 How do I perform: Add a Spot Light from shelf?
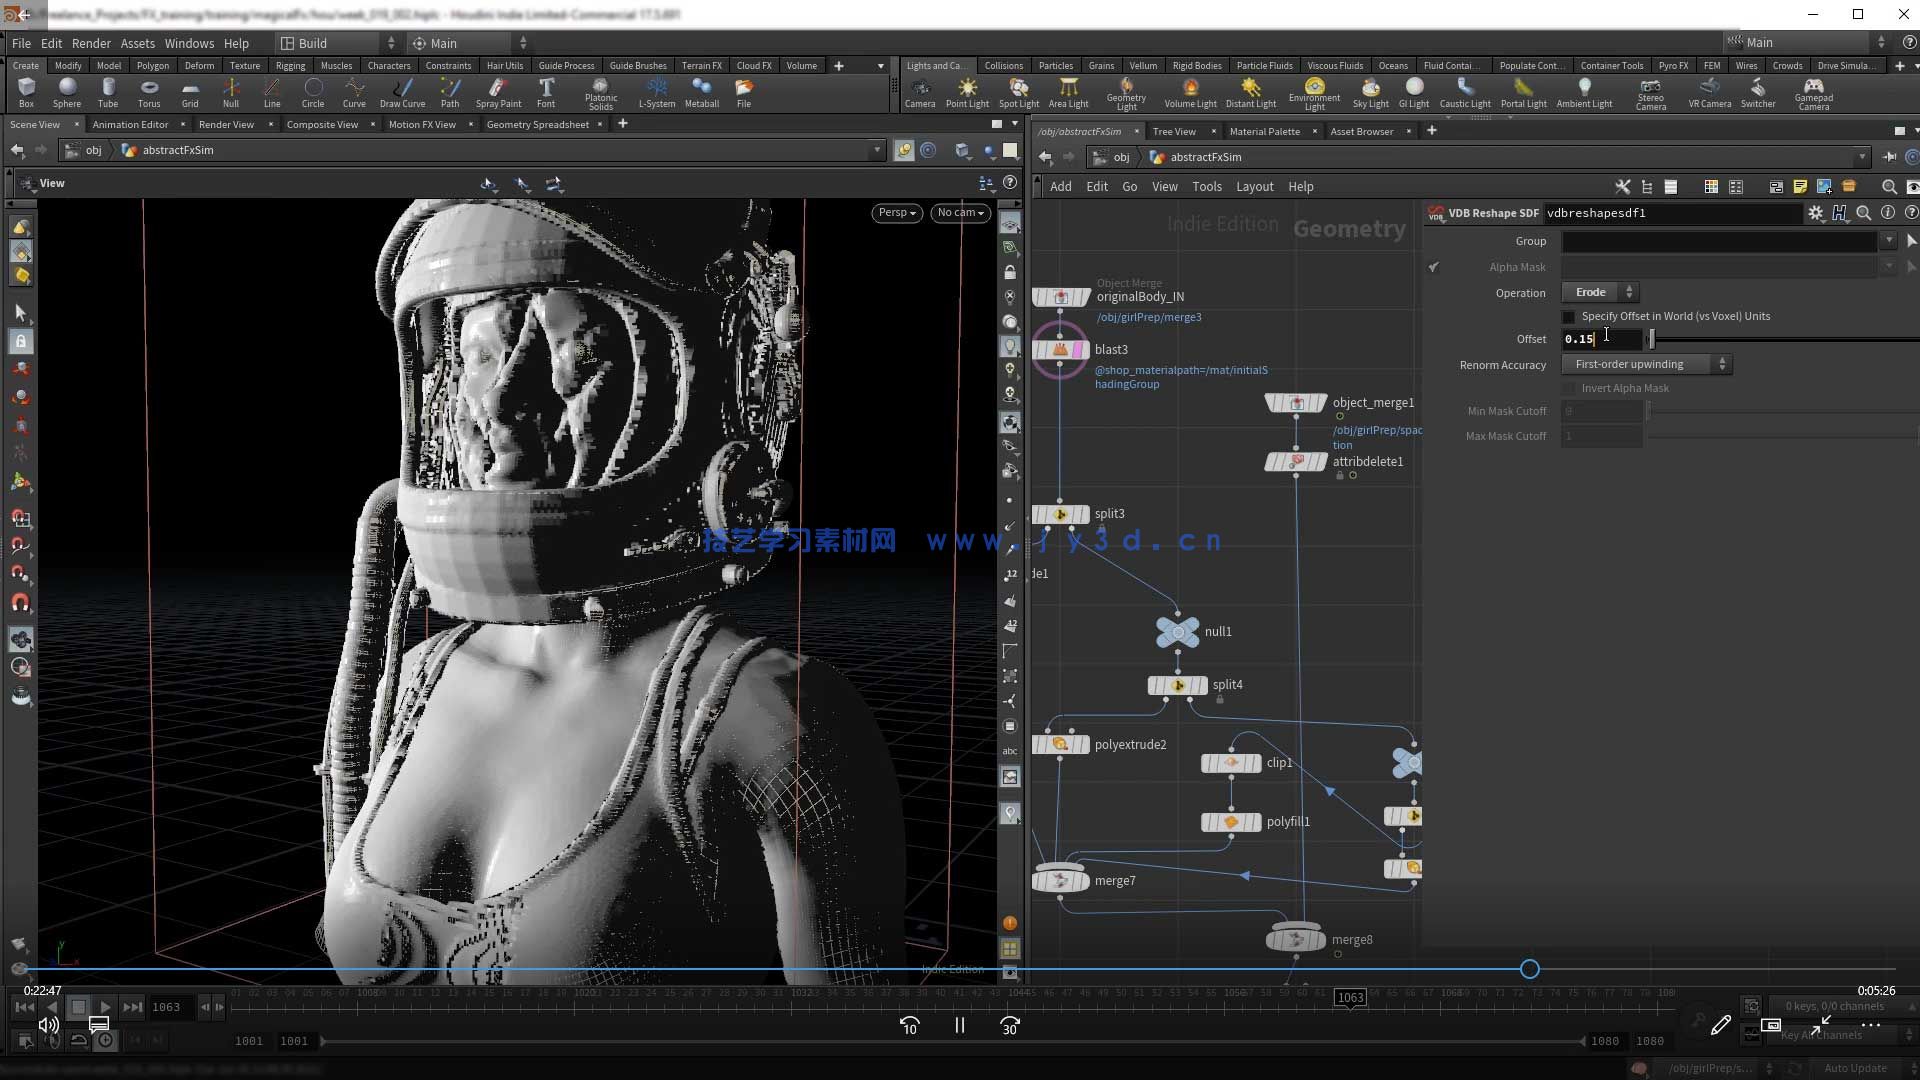click(1018, 92)
